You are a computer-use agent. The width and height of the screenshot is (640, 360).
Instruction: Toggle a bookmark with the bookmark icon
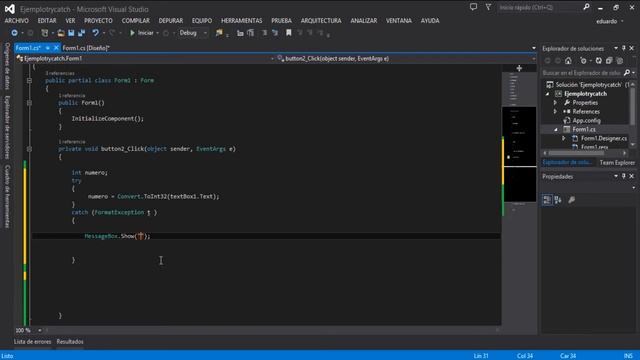click(x=289, y=33)
